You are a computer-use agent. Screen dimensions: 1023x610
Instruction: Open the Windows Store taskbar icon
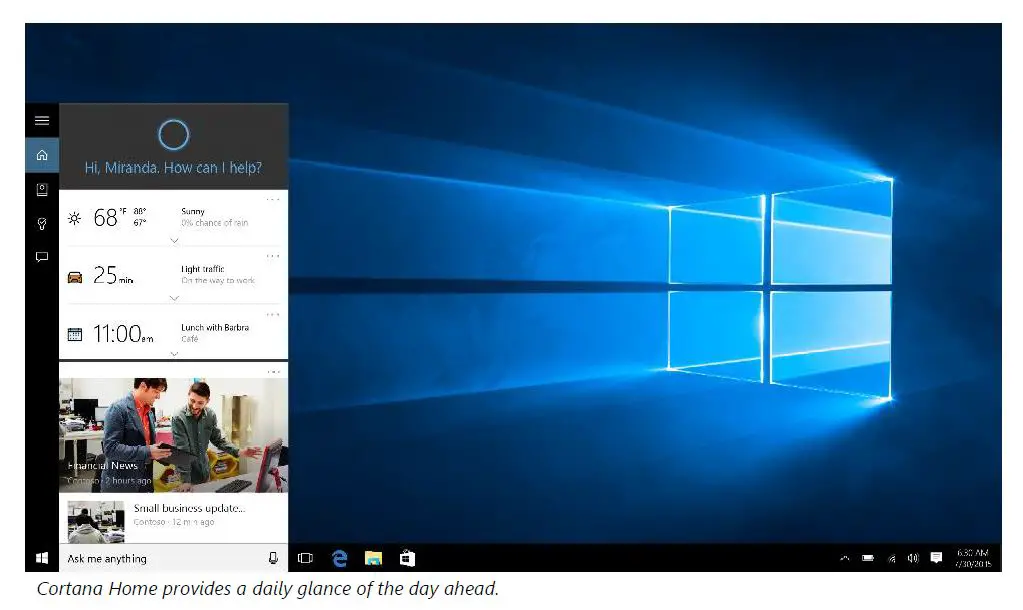pyautogui.click(x=407, y=558)
